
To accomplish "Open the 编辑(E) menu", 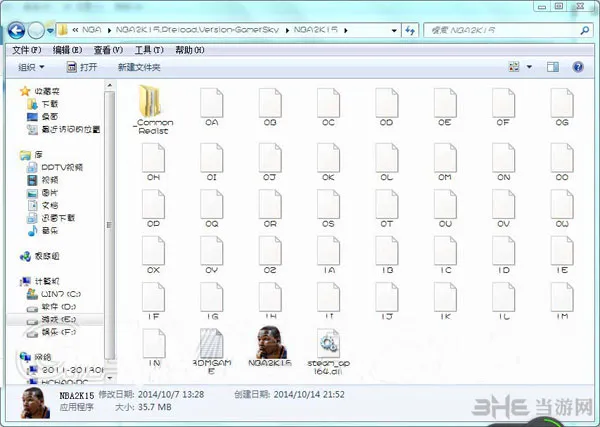I will coord(67,50).
